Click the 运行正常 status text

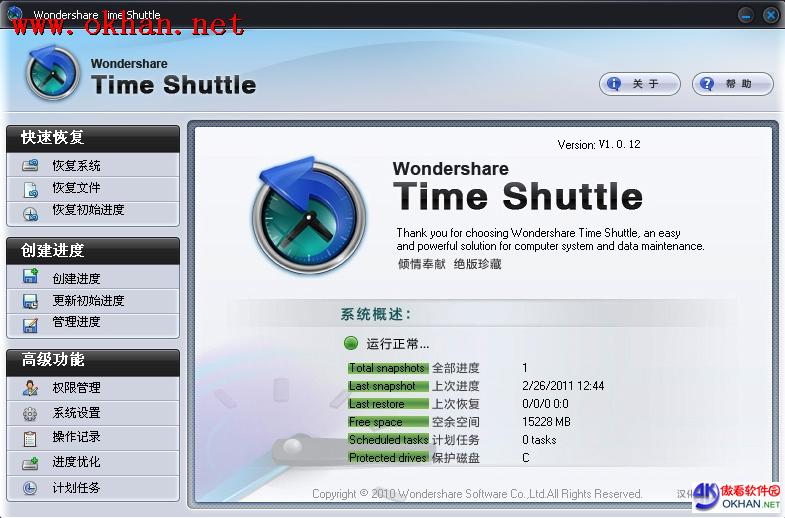pyautogui.click(x=398, y=344)
